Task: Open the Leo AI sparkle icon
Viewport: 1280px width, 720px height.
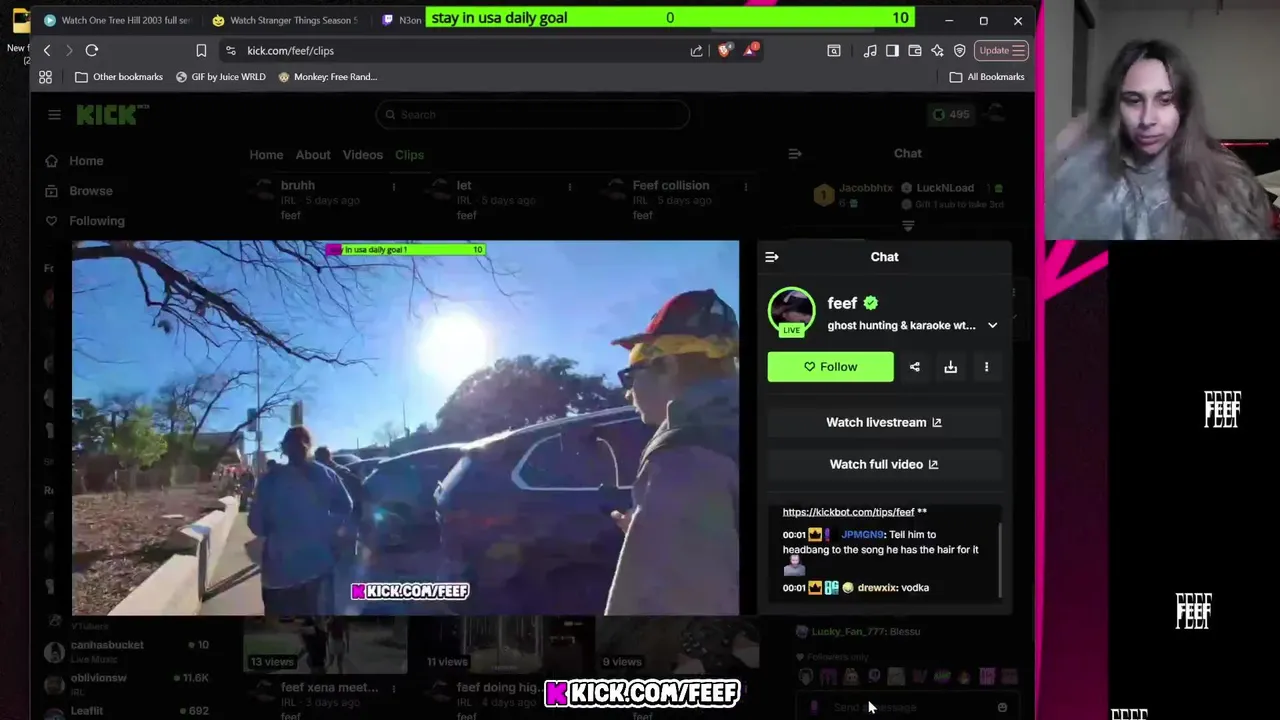Action: coord(937,50)
